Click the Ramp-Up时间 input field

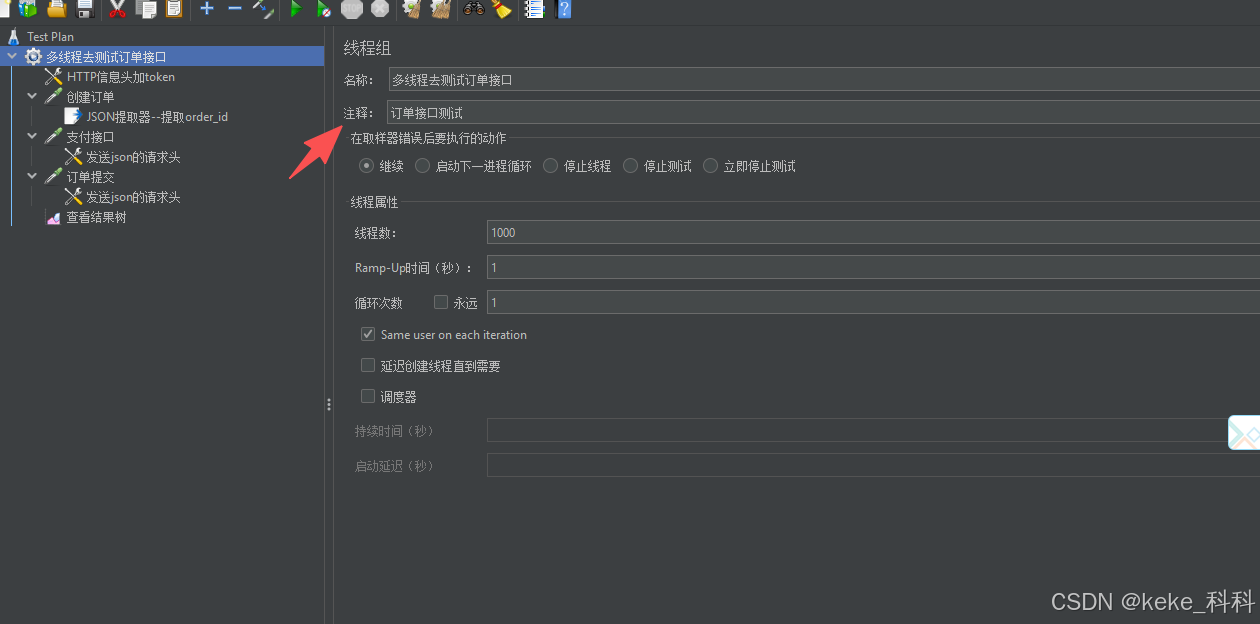(x=873, y=267)
